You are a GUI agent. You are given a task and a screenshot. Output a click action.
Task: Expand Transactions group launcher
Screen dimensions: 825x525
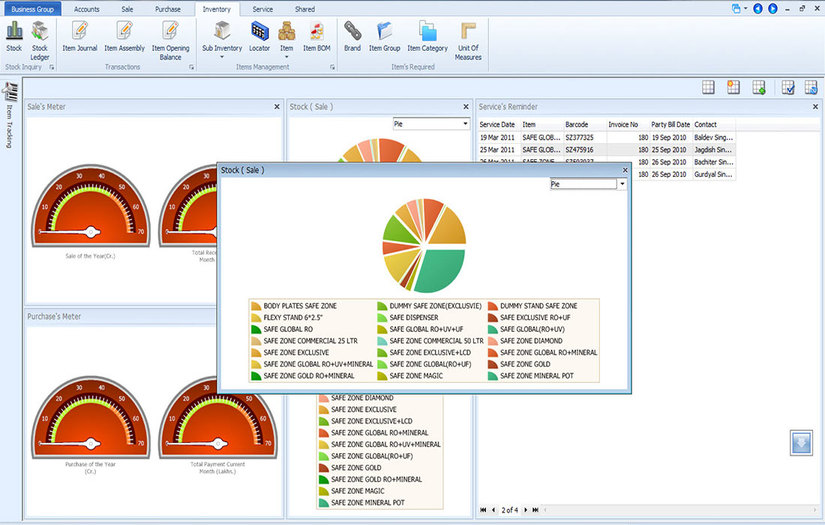[192, 67]
